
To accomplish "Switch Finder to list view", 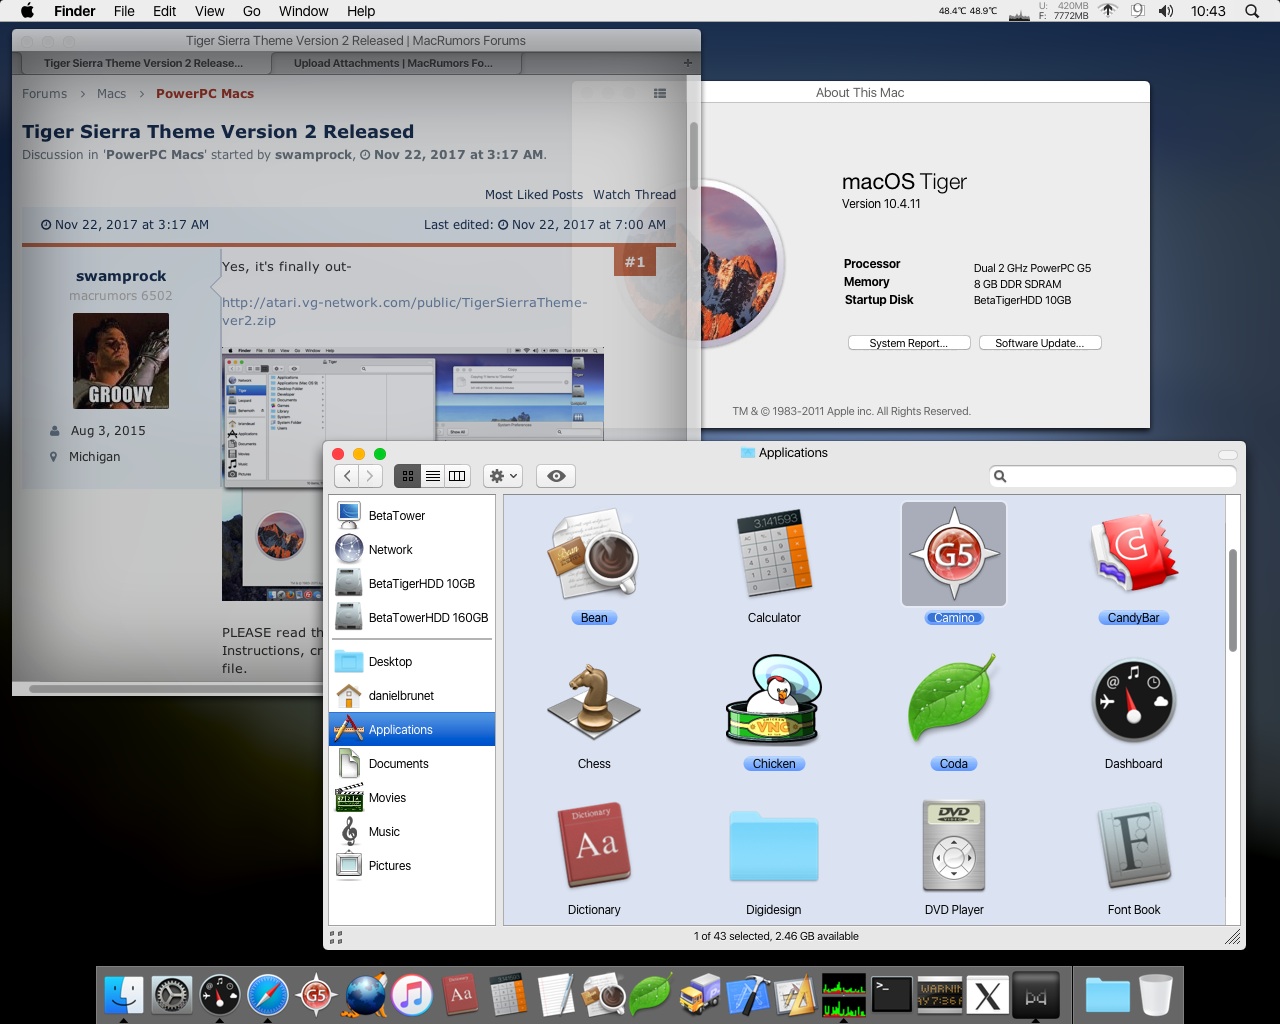I will coord(433,476).
